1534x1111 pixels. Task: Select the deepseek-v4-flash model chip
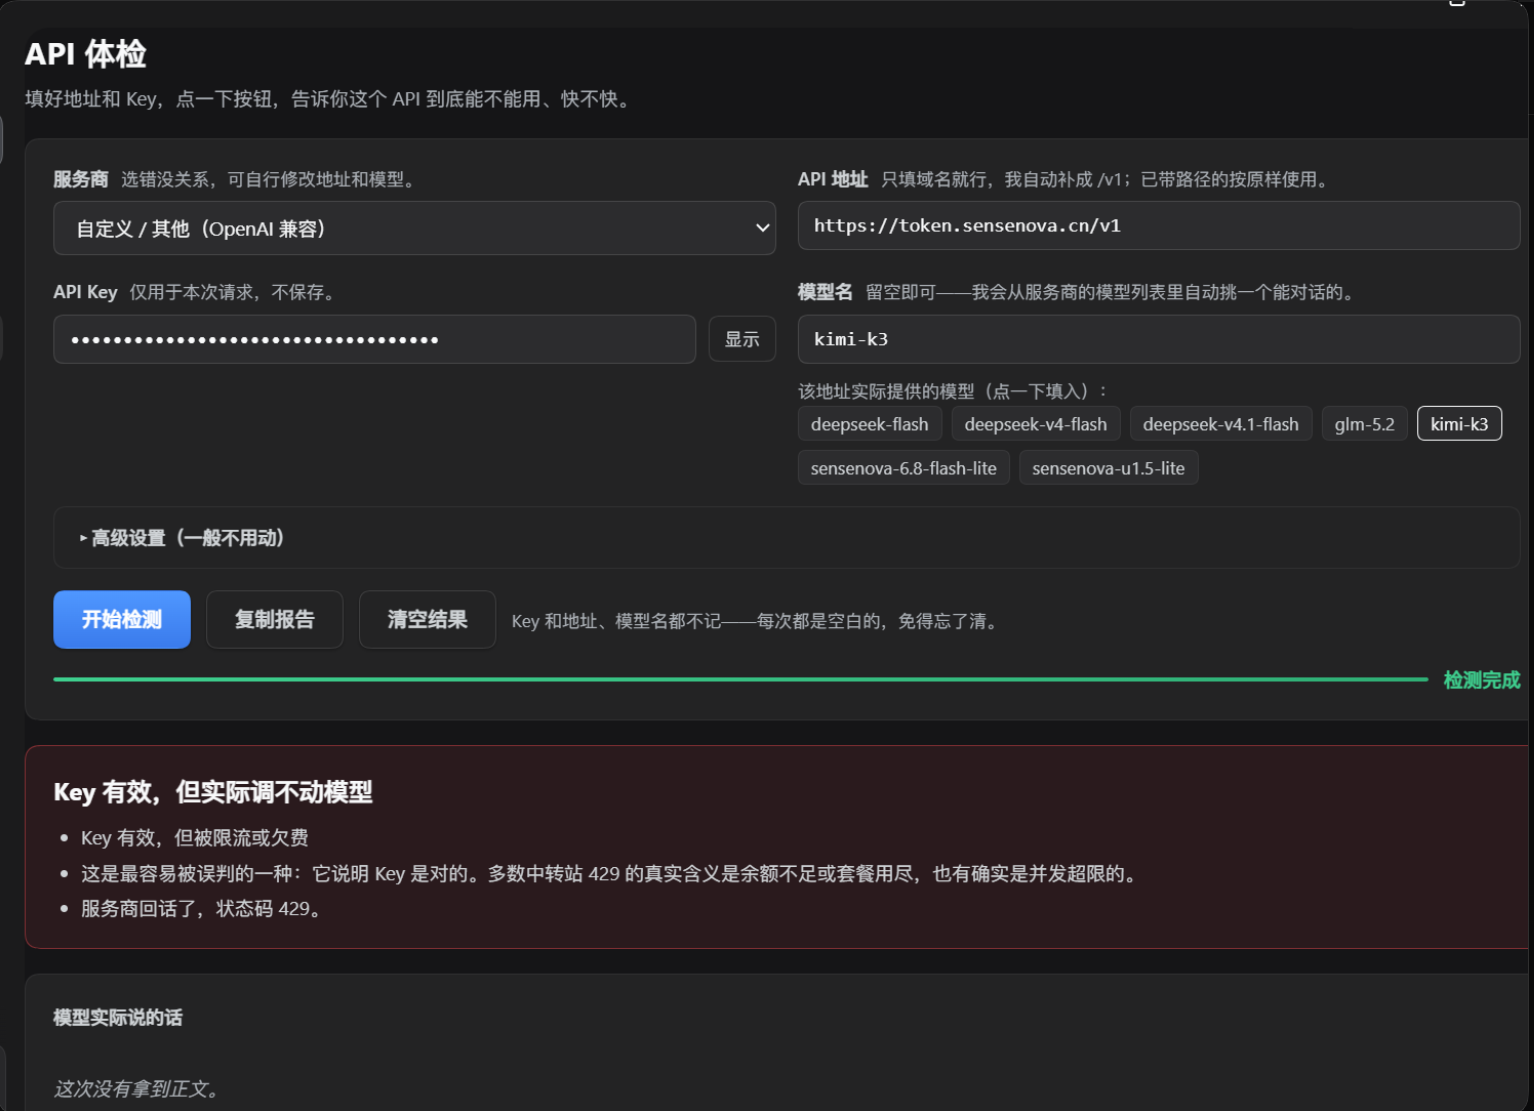[x=1035, y=424]
